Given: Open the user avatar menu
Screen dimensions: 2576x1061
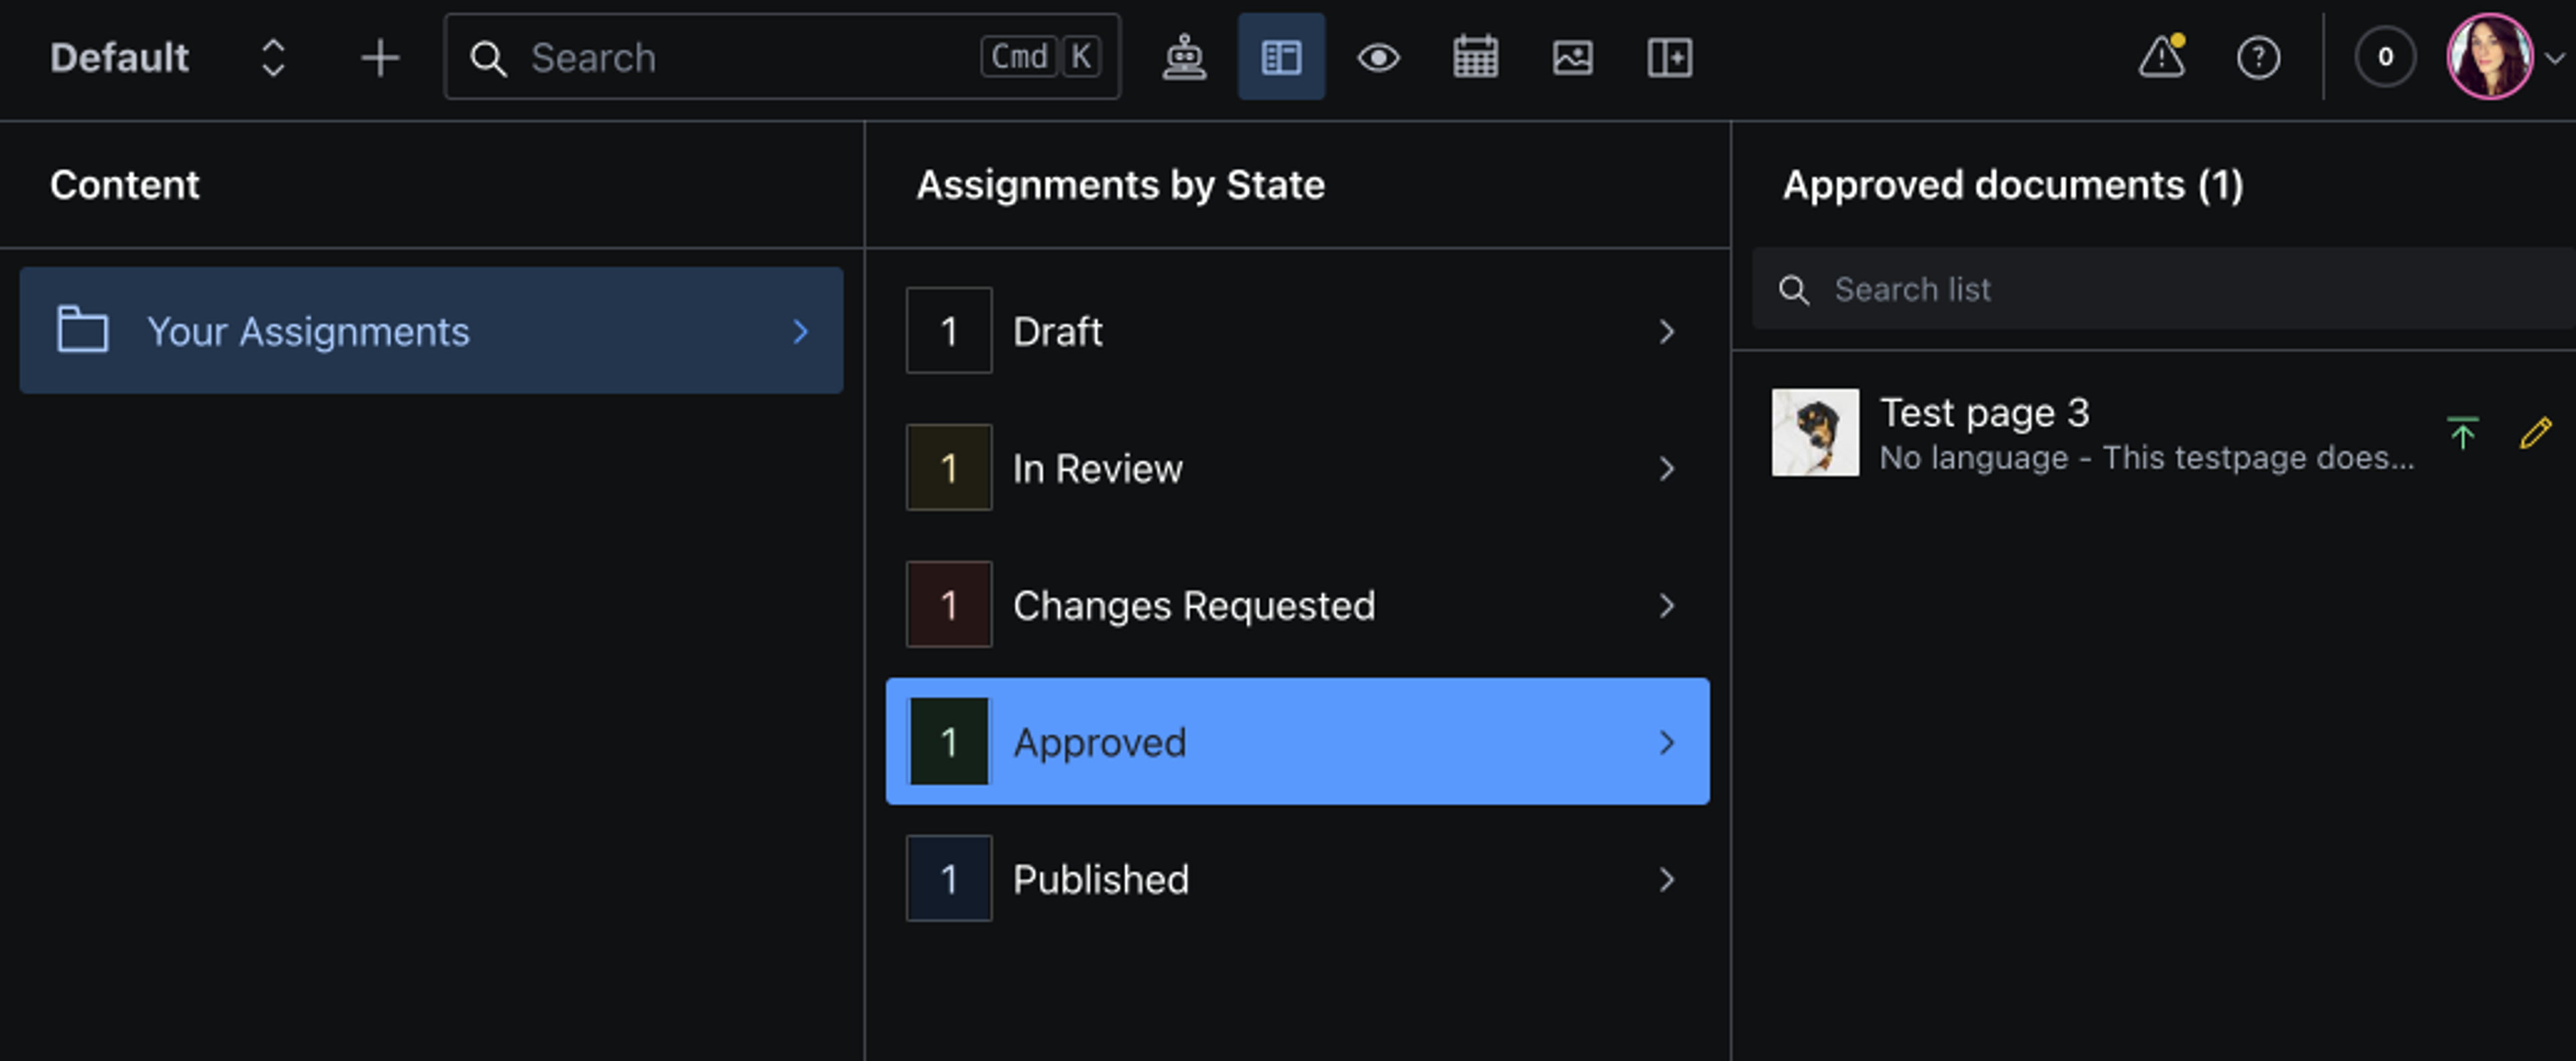Looking at the screenshot, I should pyautogui.click(x=2490, y=57).
